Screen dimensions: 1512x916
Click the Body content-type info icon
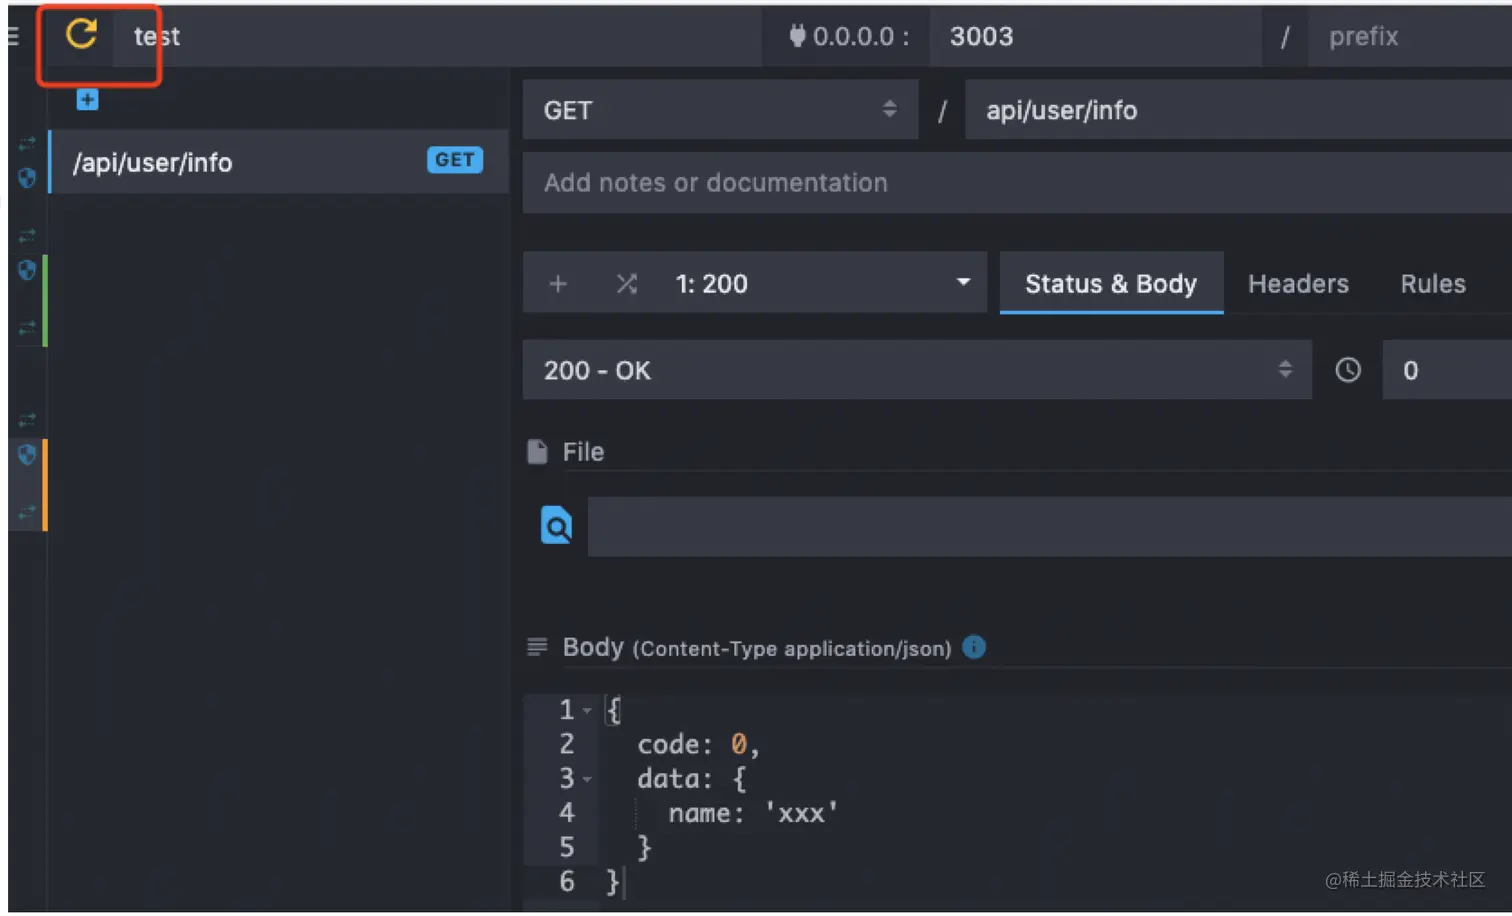(974, 647)
